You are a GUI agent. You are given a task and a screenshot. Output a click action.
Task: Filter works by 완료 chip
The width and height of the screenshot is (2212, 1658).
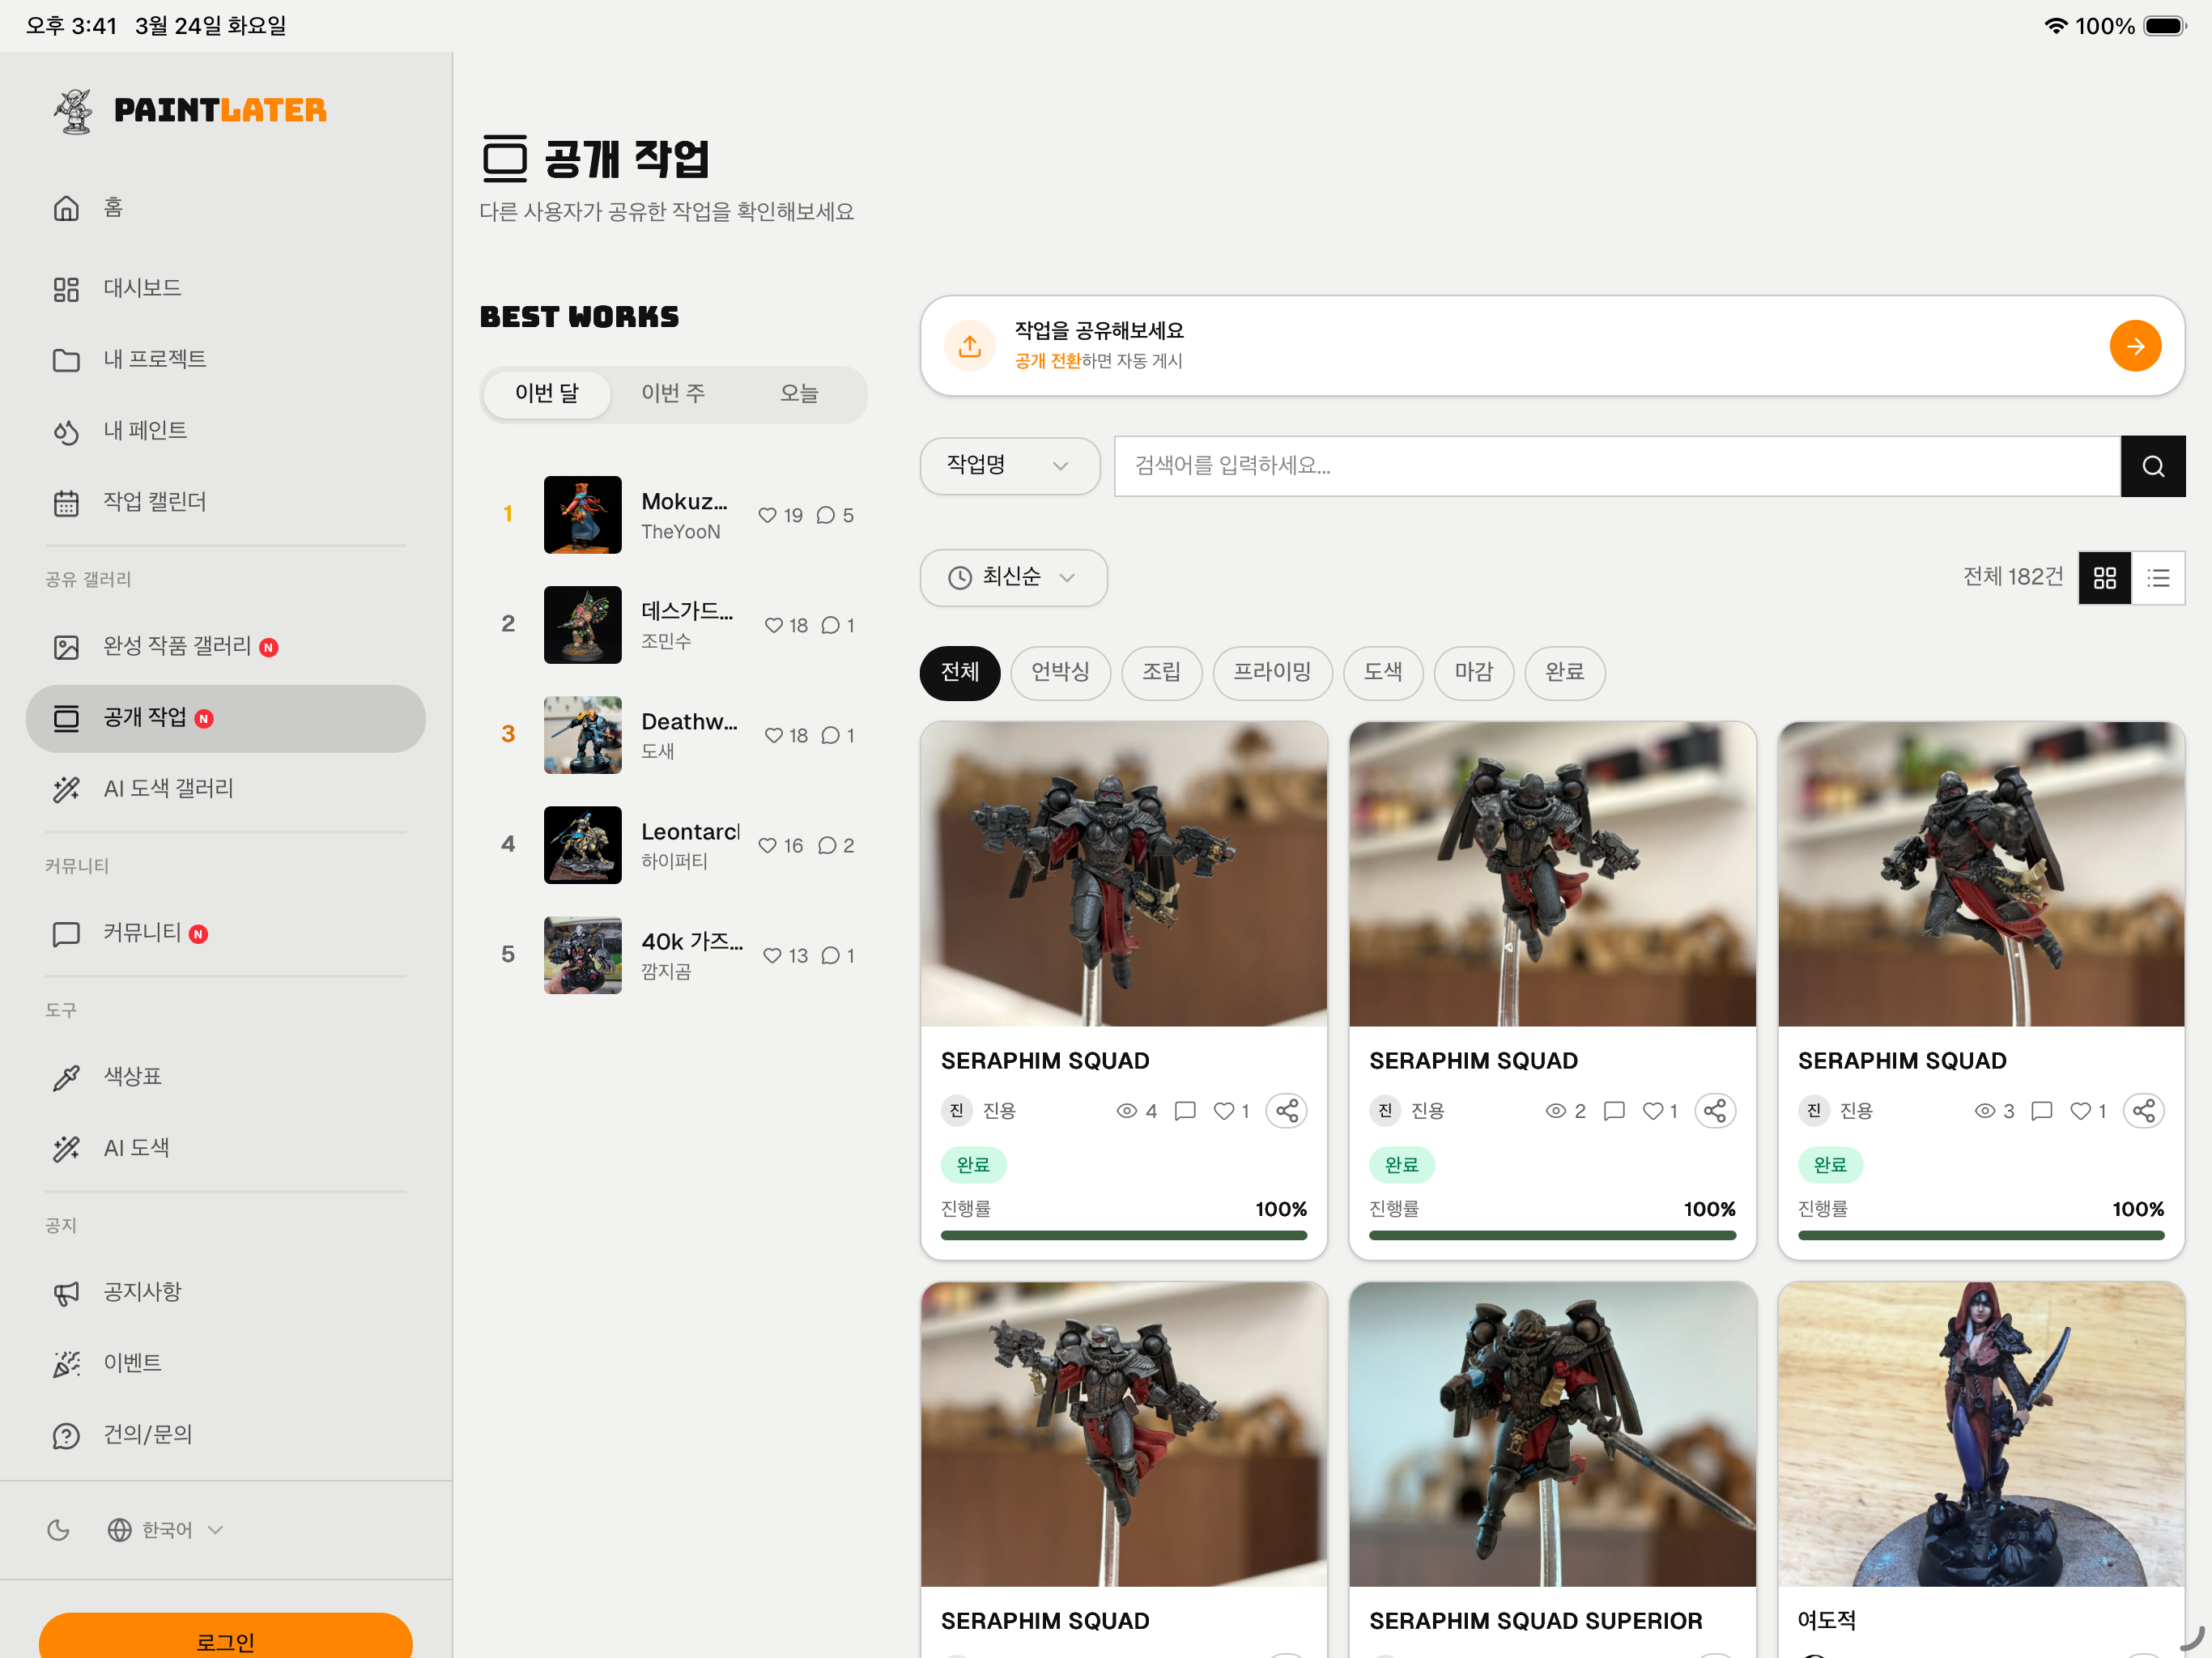coord(1564,672)
